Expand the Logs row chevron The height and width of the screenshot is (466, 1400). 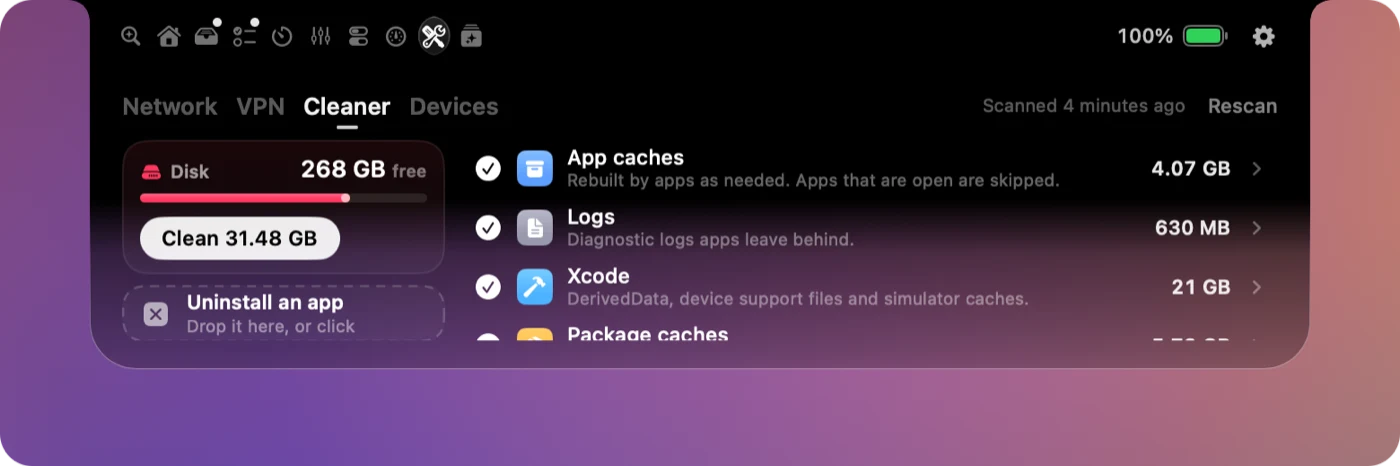coord(1257,228)
